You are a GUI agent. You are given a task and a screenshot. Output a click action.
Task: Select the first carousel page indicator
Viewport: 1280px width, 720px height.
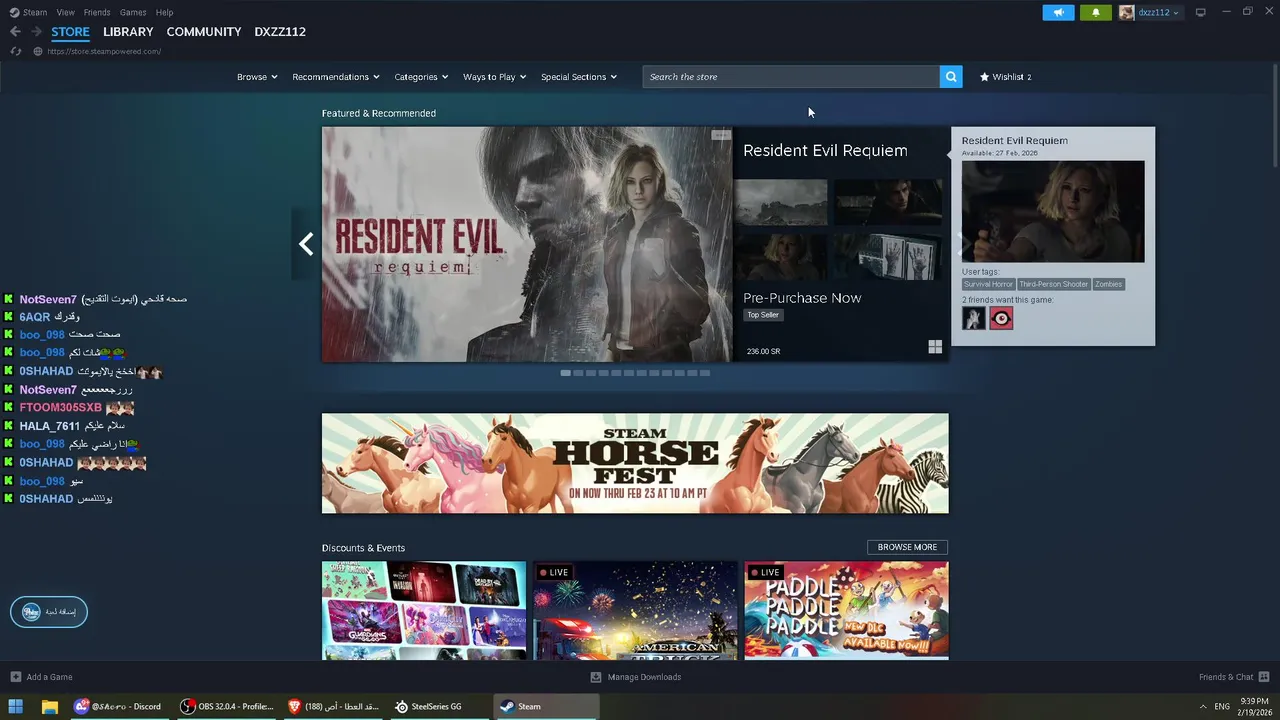(566, 373)
